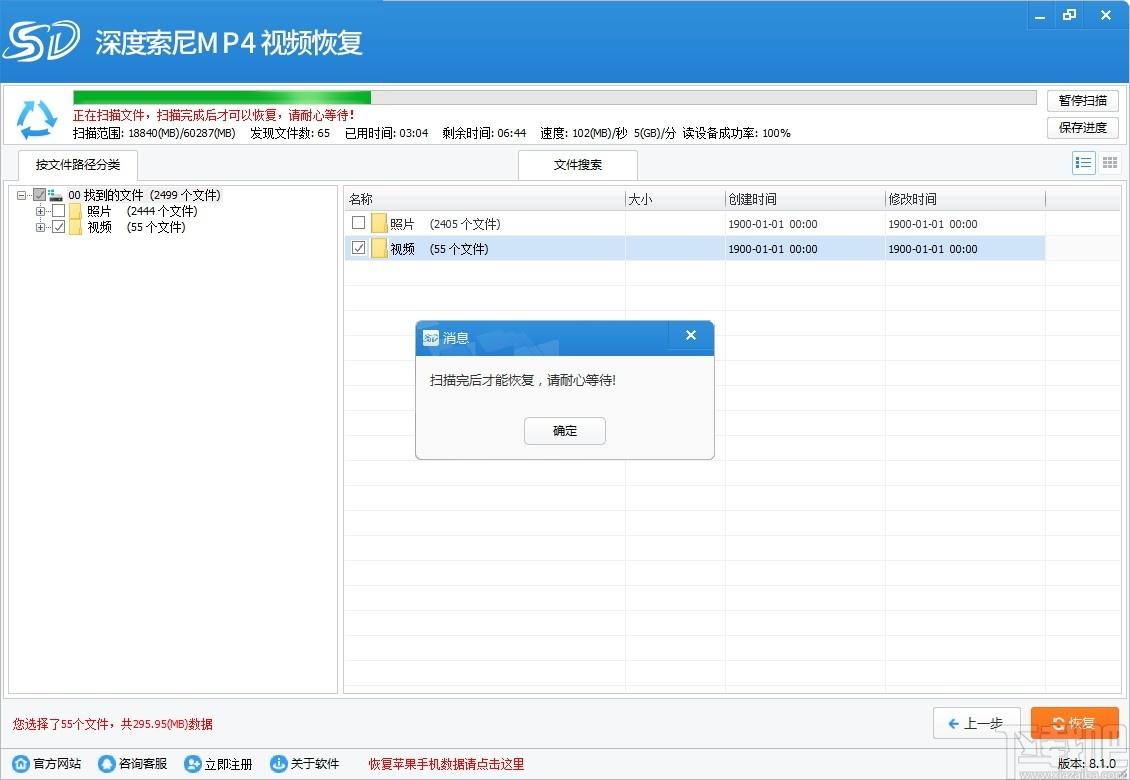Image resolution: width=1130 pixels, height=780 pixels.
Task: Sort by the 修改时间 column header
Action: [965, 199]
